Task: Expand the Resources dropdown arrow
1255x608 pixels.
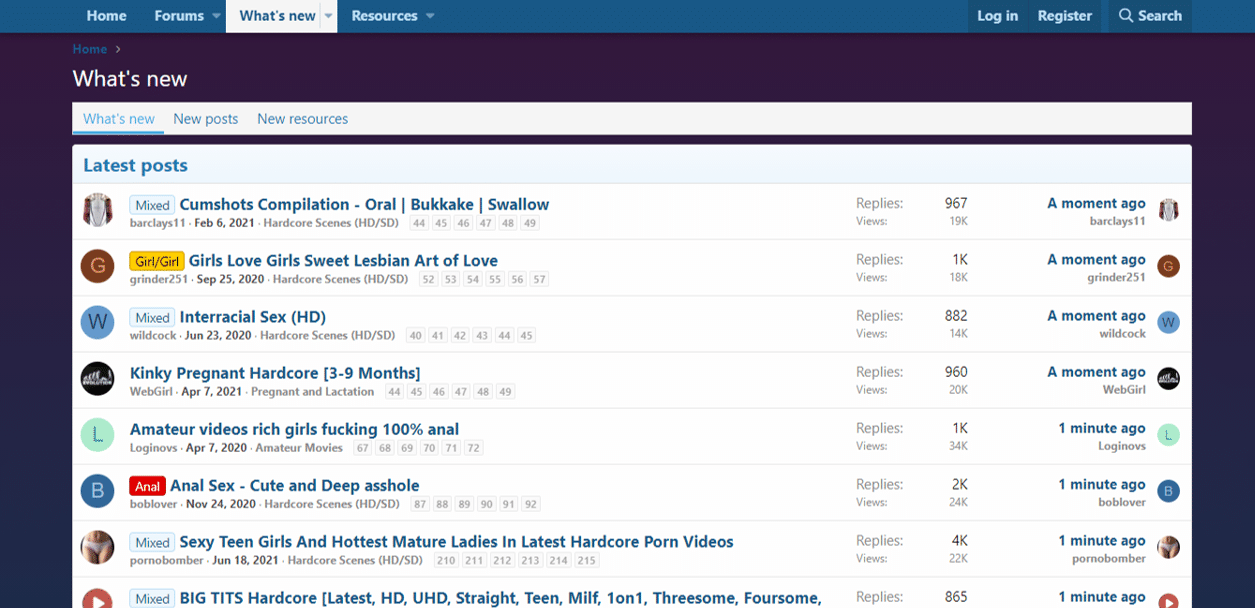Action: (430, 16)
